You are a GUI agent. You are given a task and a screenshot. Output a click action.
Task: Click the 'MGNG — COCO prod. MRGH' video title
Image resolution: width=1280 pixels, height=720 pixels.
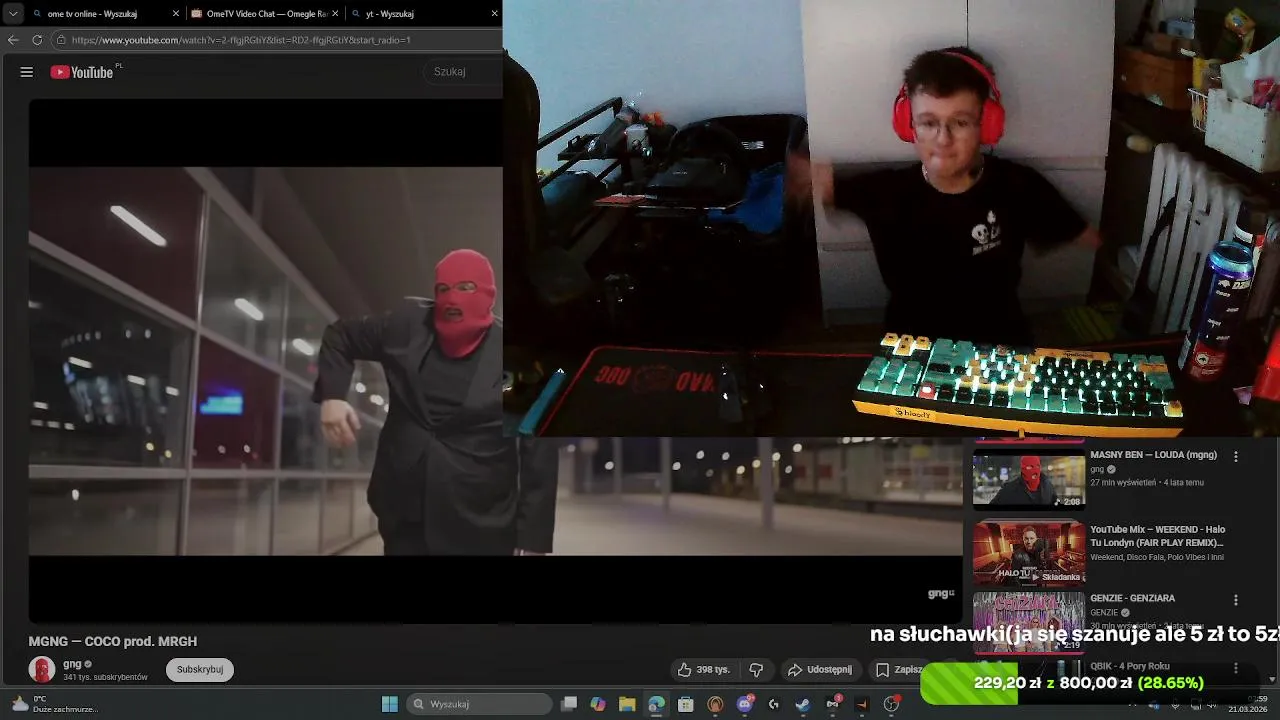[113, 641]
